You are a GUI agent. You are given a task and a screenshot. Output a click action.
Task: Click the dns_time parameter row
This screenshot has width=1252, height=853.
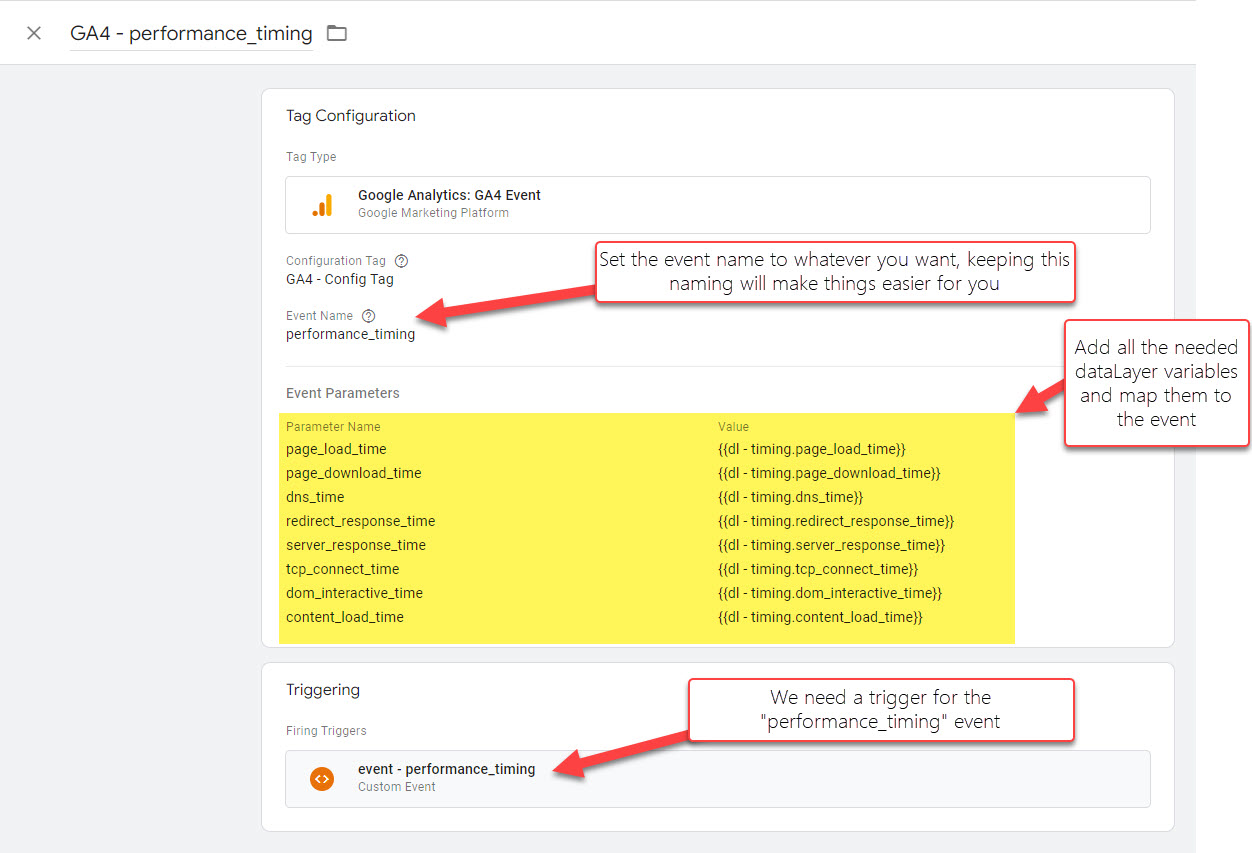point(315,497)
